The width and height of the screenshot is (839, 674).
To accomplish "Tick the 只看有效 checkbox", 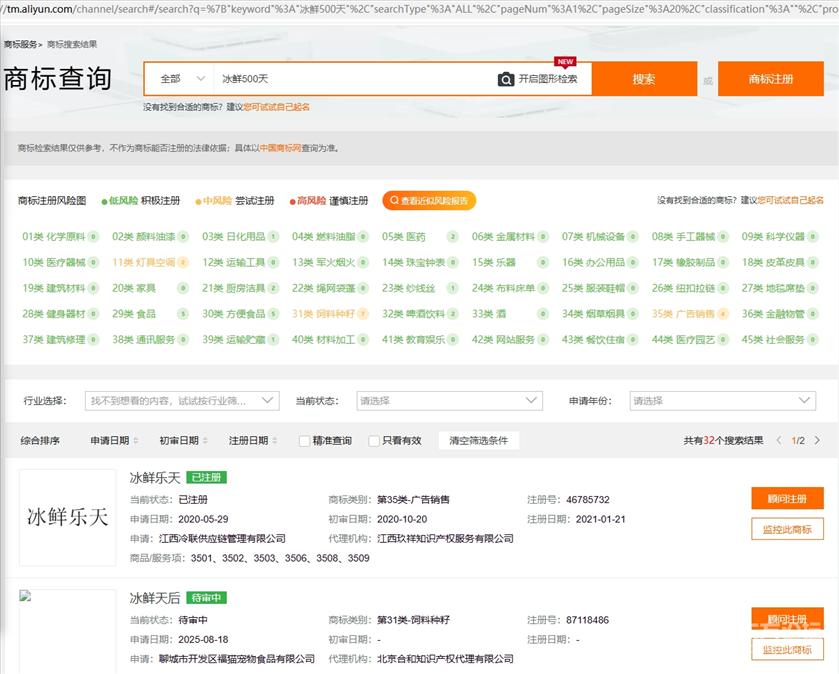I will point(374,441).
